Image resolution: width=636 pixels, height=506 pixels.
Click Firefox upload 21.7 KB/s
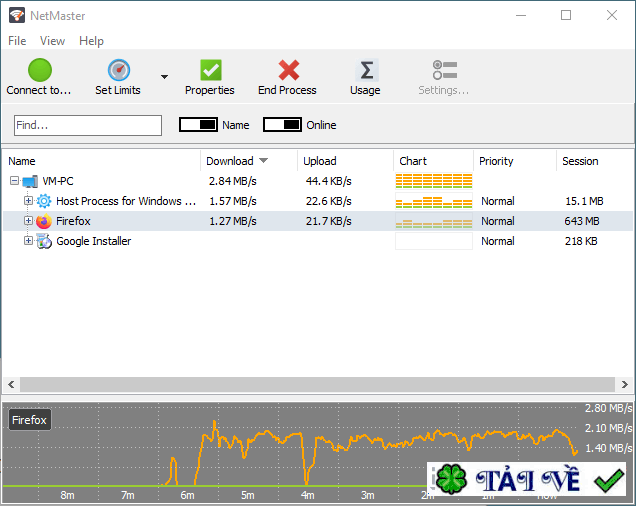click(x=329, y=221)
